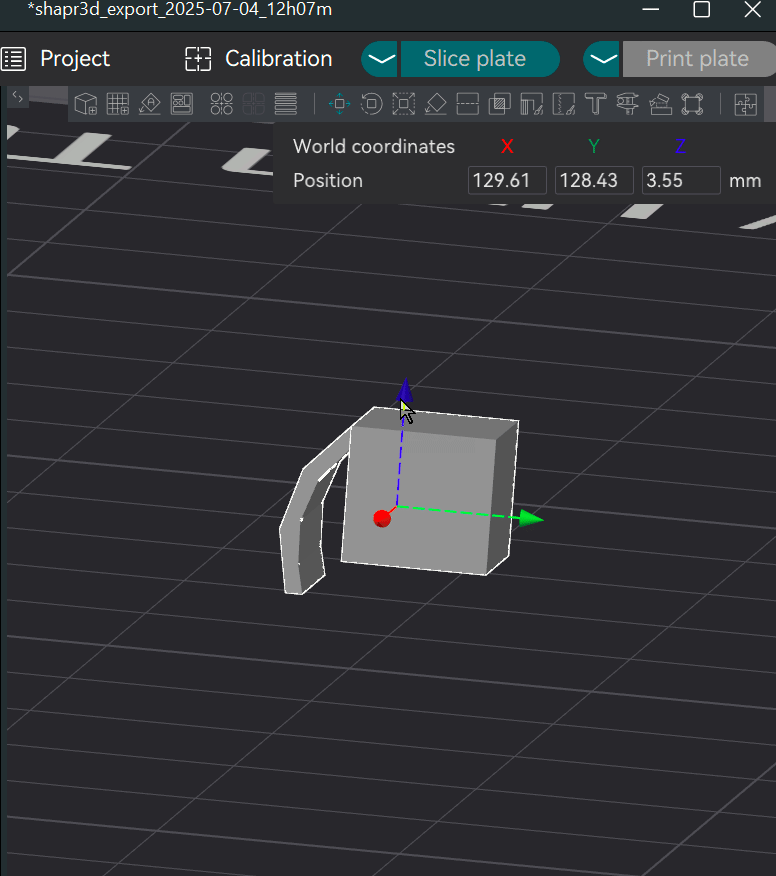Collapse the sidebar with the arrows icon

pyautogui.click(x=17, y=97)
